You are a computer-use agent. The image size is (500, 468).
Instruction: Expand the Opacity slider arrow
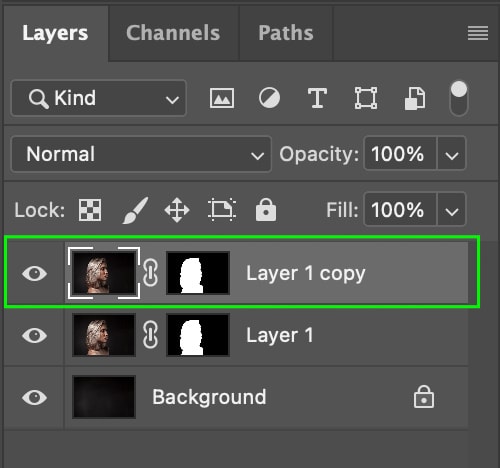pos(451,154)
